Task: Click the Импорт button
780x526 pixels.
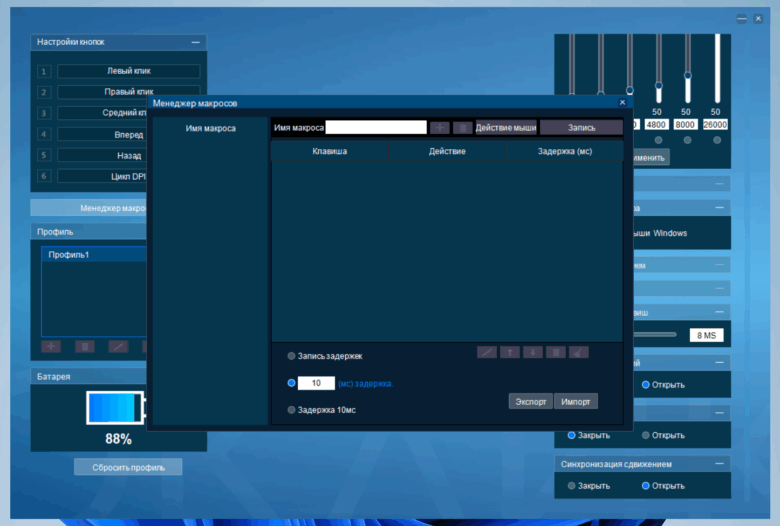Action: [576, 402]
